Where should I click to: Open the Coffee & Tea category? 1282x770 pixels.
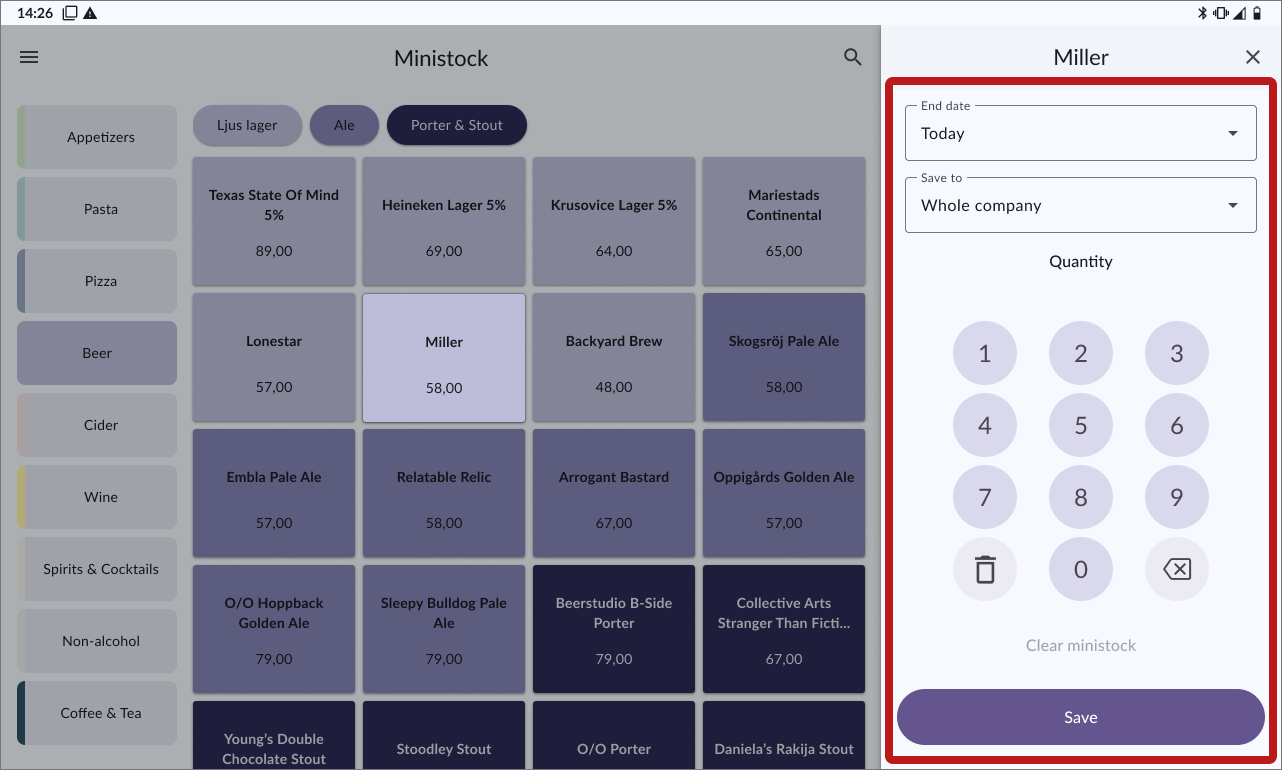click(x=97, y=713)
